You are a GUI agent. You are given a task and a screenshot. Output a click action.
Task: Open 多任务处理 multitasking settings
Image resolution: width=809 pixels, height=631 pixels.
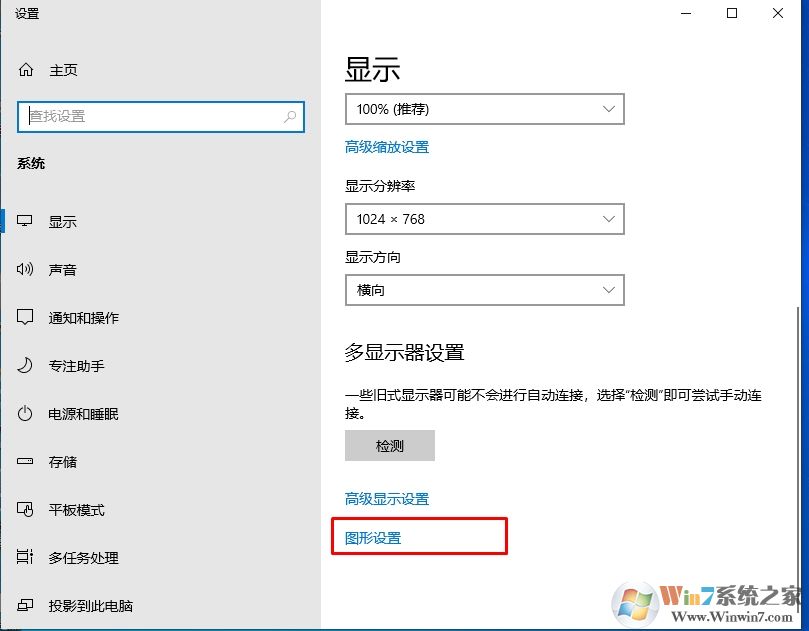pos(24,558)
